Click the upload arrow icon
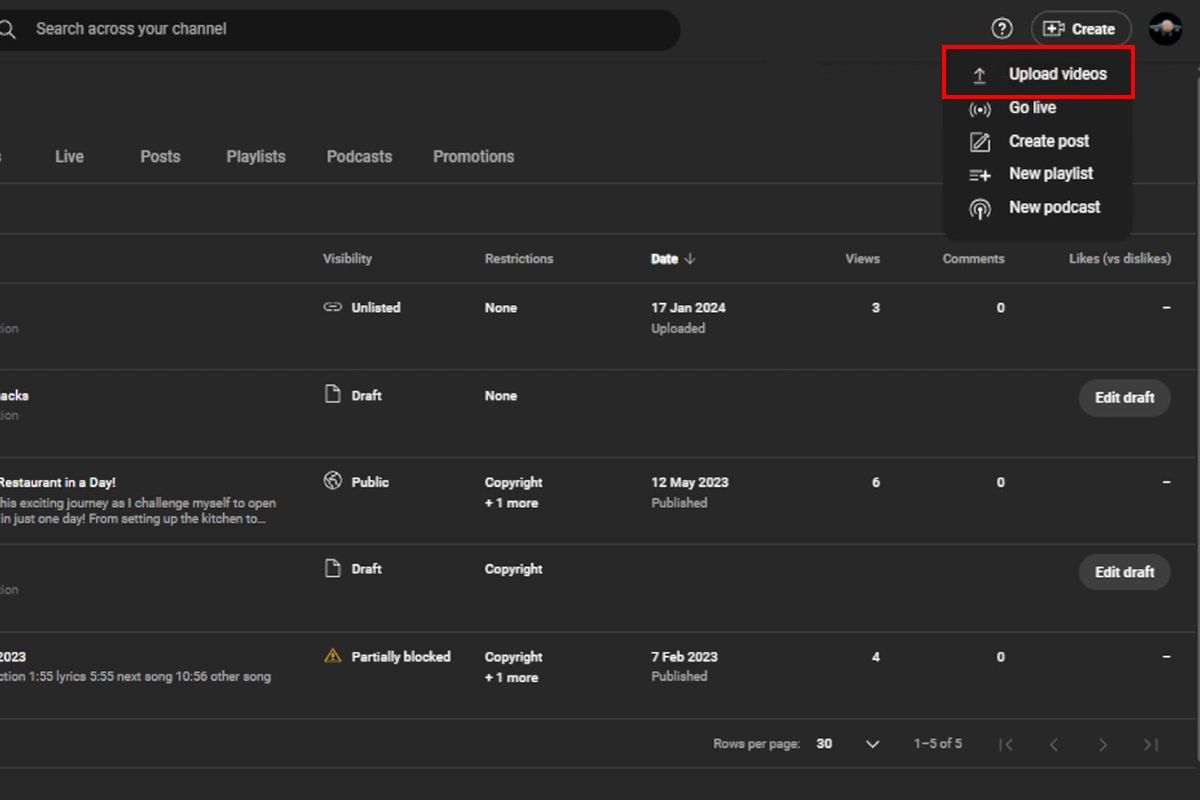The width and height of the screenshot is (1200, 800). tap(980, 75)
